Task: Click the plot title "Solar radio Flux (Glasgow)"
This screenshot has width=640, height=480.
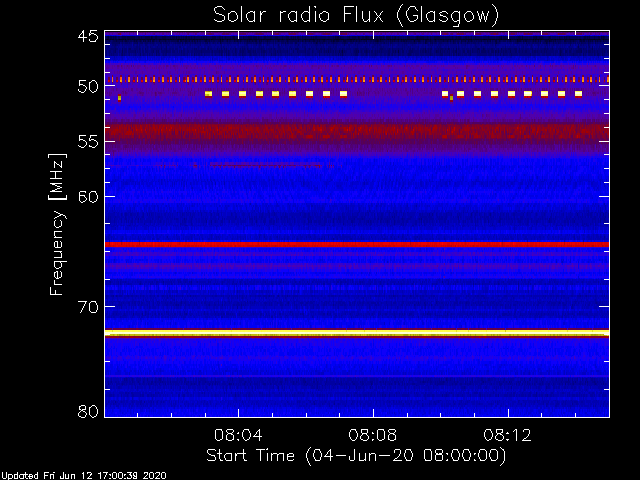Action: point(356,16)
